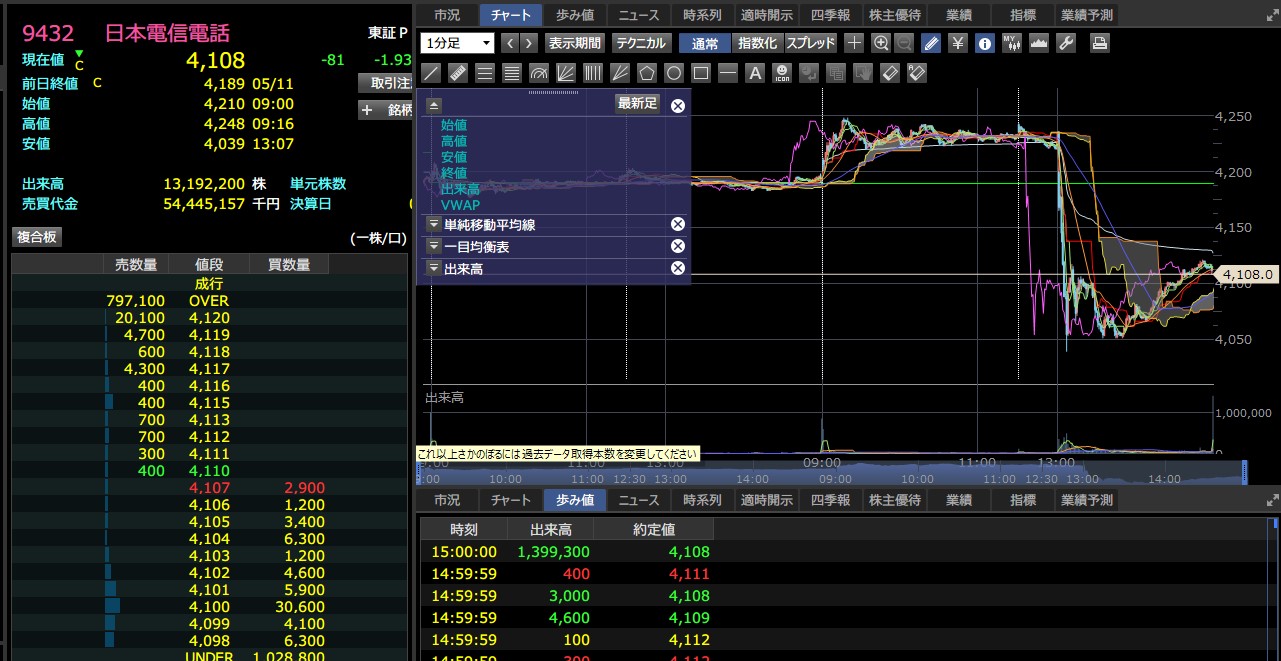The height and width of the screenshot is (661, 1281).
Task: Click the + 銘柄 add button
Action: click(x=386, y=110)
